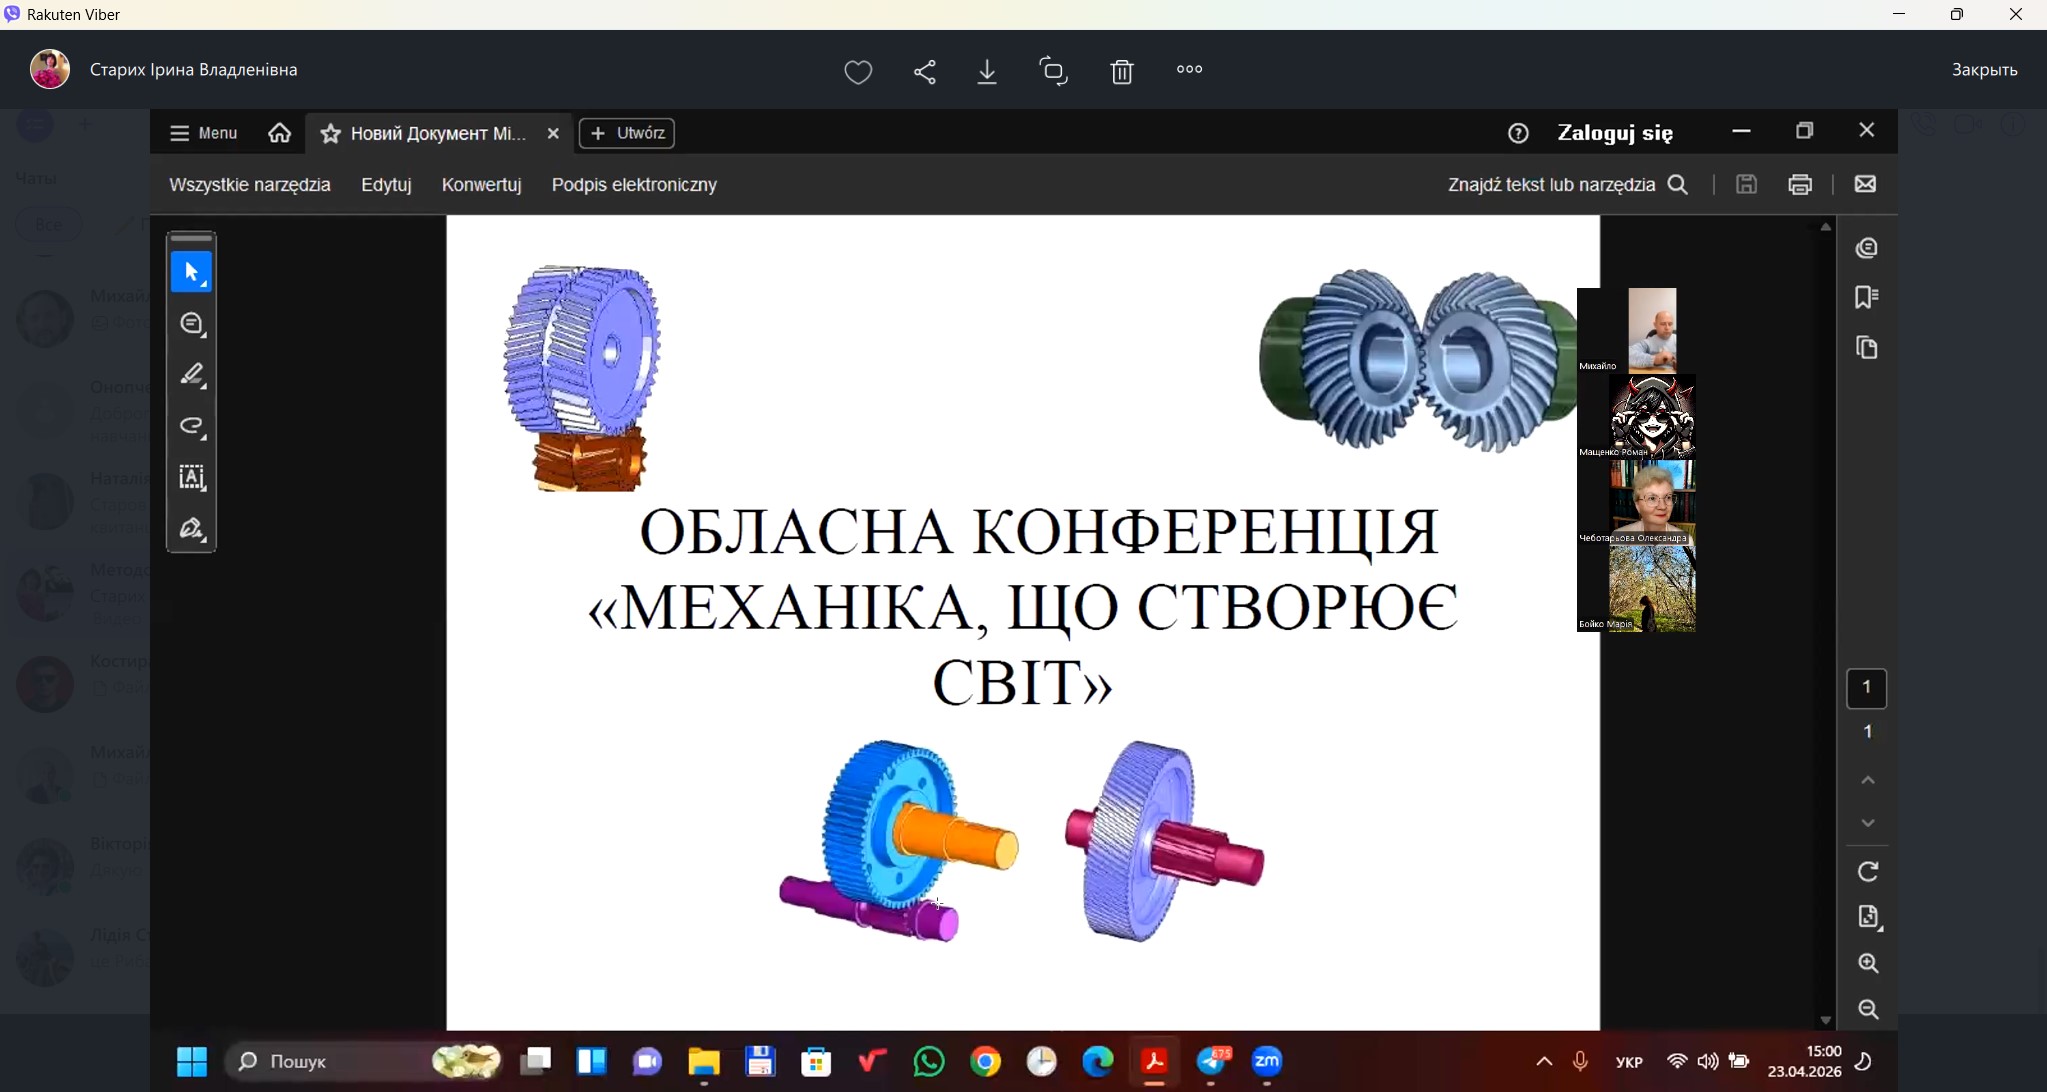Click the heart like icon
This screenshot has height=1092, width=2047.
[x=858, y=71]
